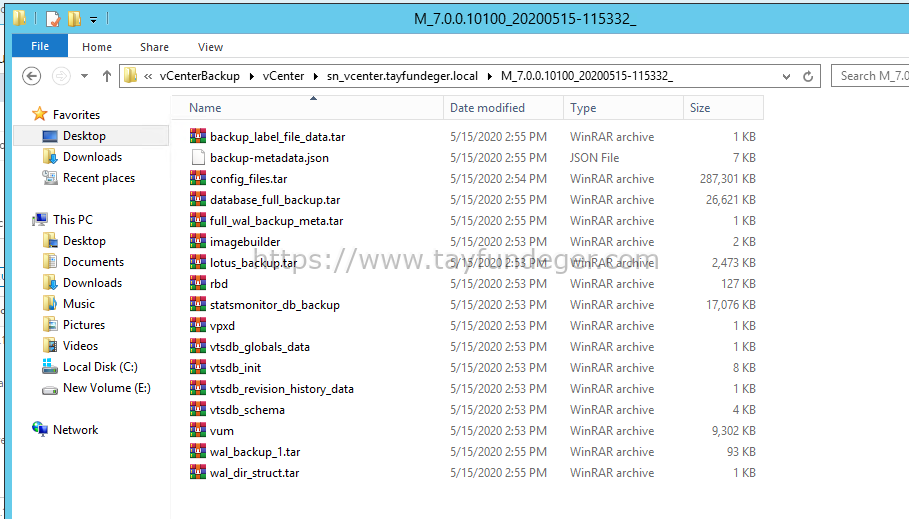This screenshot has height=519, width=909.
Task: Click the 26,621 KB size value
Action: [730, 199]
